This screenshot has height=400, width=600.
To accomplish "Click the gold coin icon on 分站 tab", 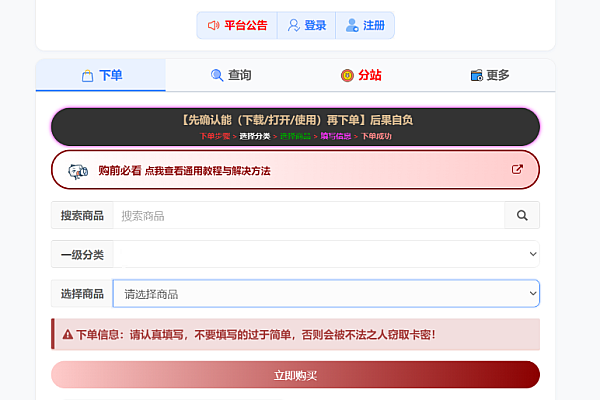I will (x=347, y=75).
